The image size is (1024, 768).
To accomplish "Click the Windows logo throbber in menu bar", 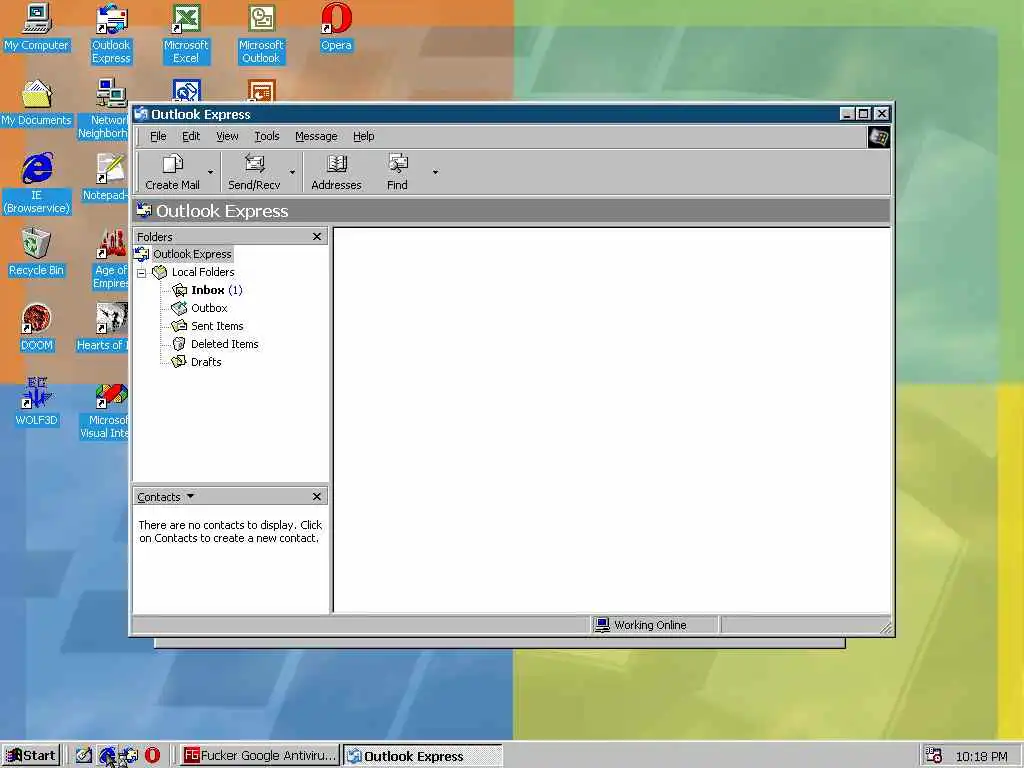I will [x=878, y=137].
